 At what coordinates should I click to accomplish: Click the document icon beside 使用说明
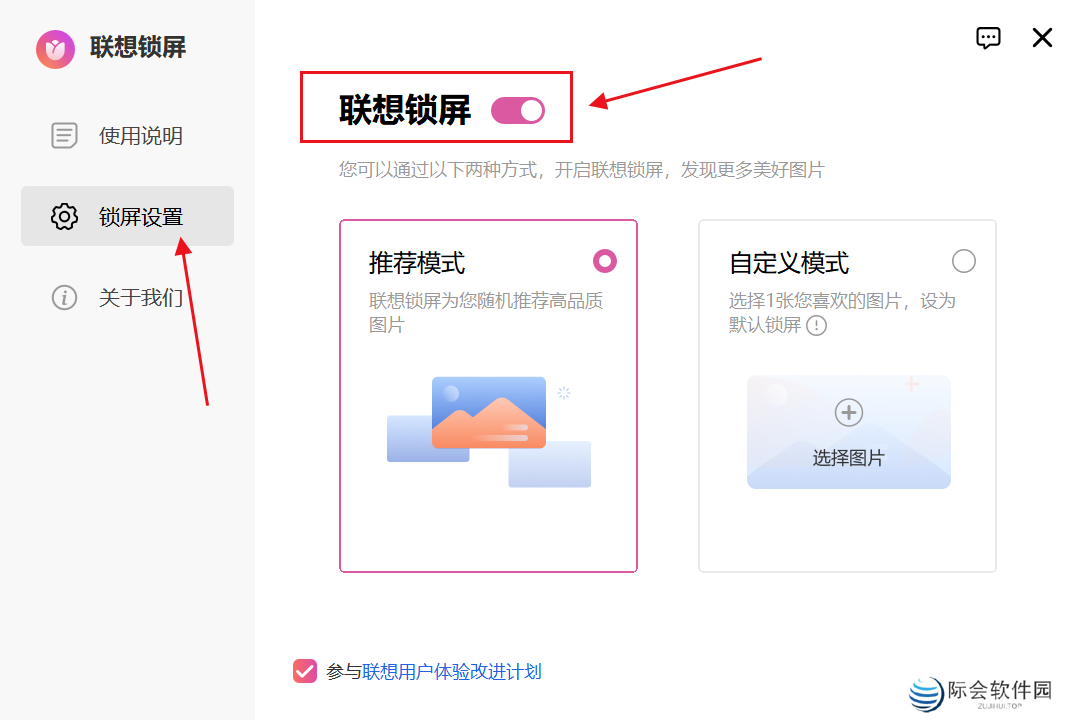(x=64, y=135)
